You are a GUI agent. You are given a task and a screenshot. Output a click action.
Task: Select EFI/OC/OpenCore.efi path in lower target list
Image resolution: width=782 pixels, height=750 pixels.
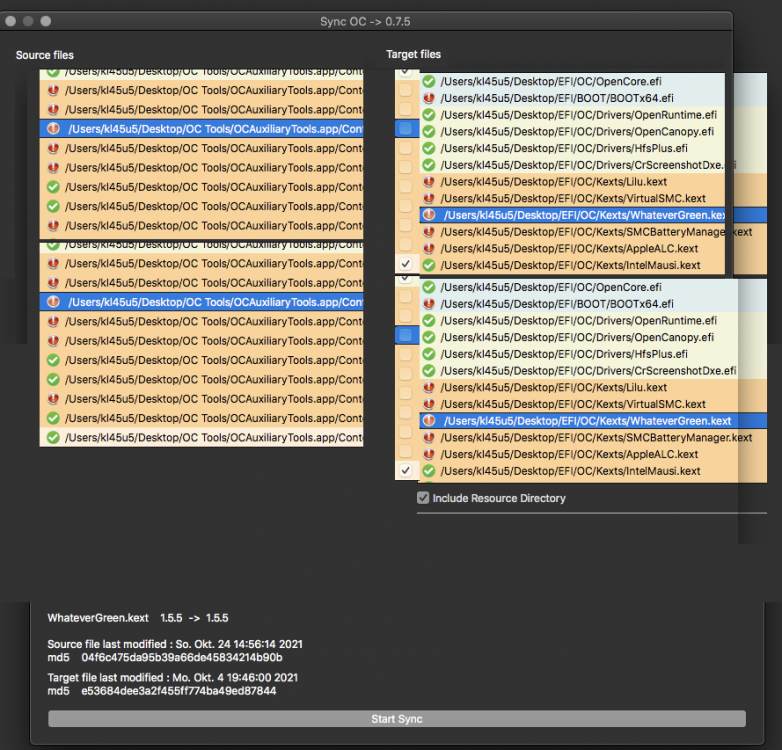point(551,287)
